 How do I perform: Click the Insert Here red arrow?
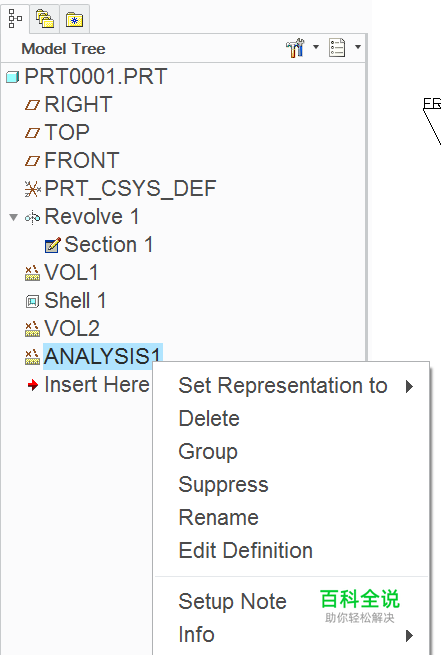coord(33,385)
